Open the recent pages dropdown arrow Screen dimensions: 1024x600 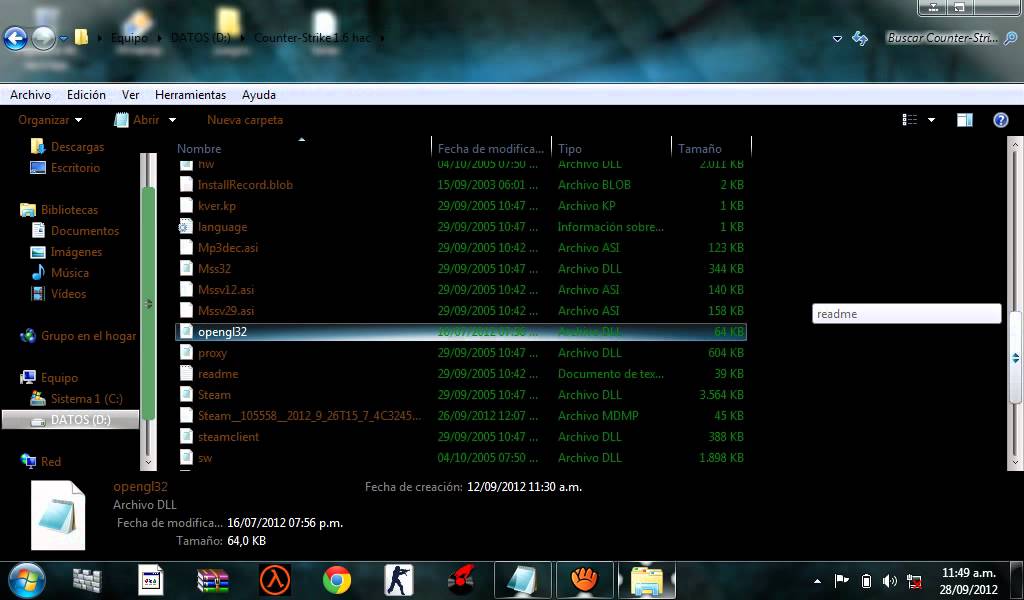pyautogui.click(x=63, y=39)
